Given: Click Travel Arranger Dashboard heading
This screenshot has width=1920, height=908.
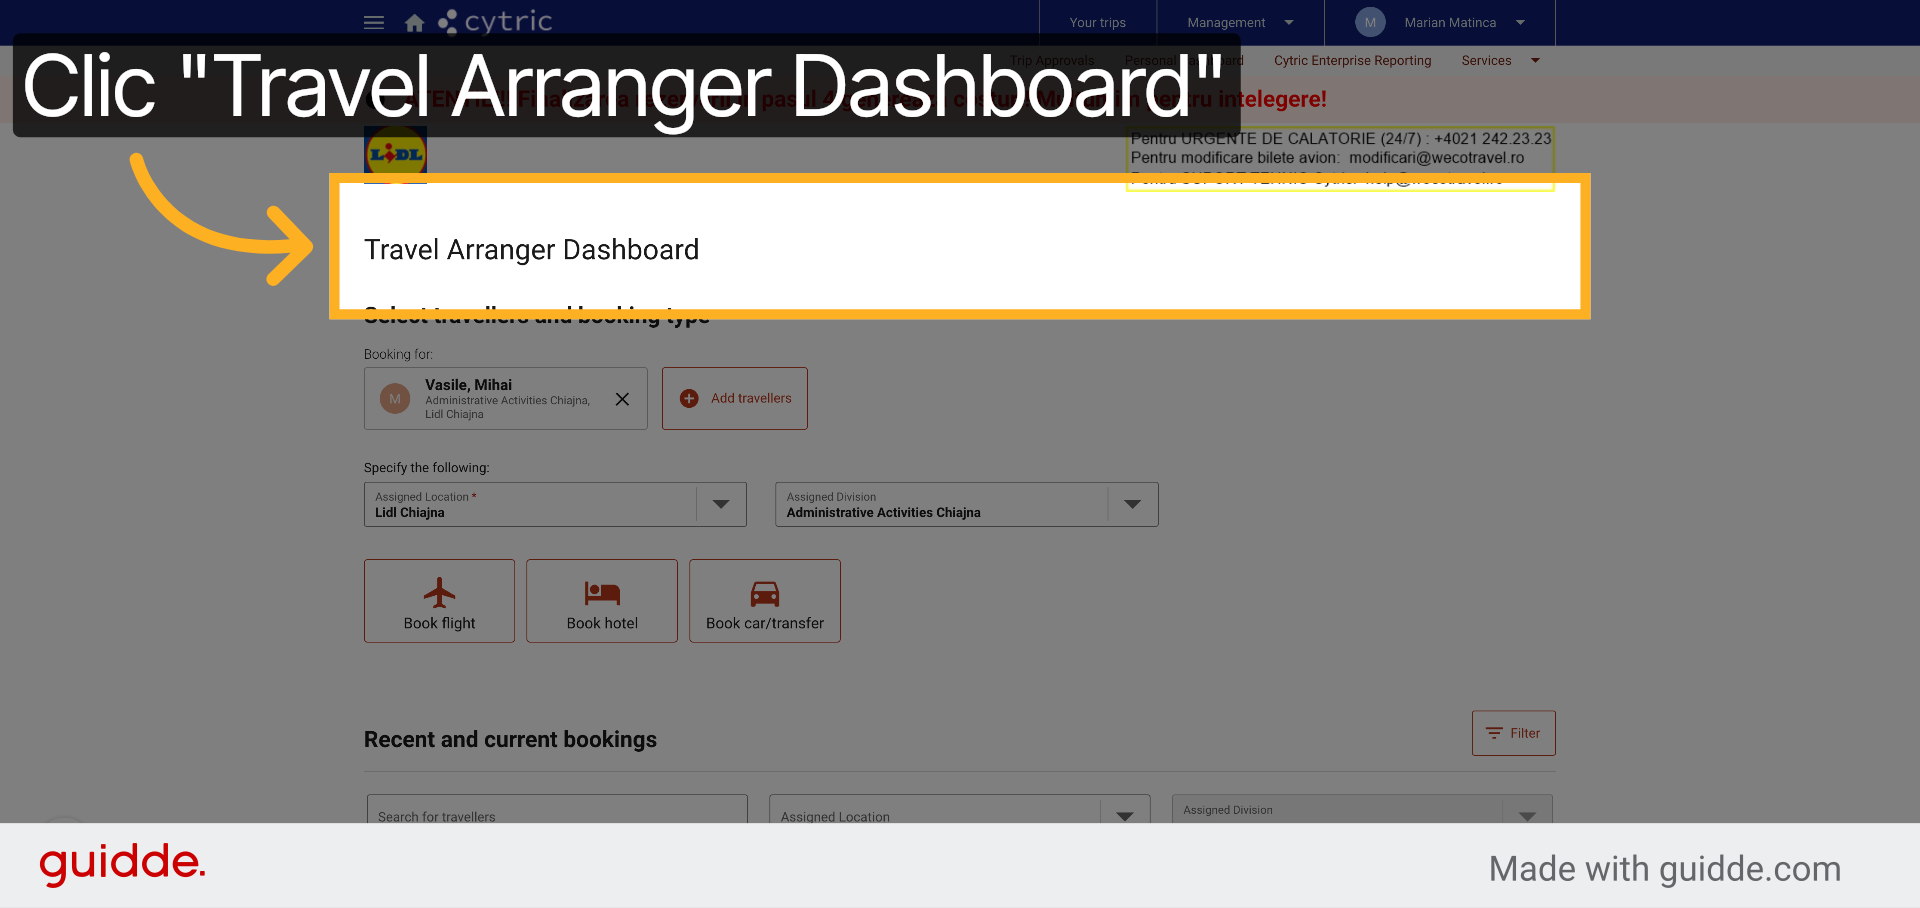Looking at the screenshot, I should coord(531,250).
